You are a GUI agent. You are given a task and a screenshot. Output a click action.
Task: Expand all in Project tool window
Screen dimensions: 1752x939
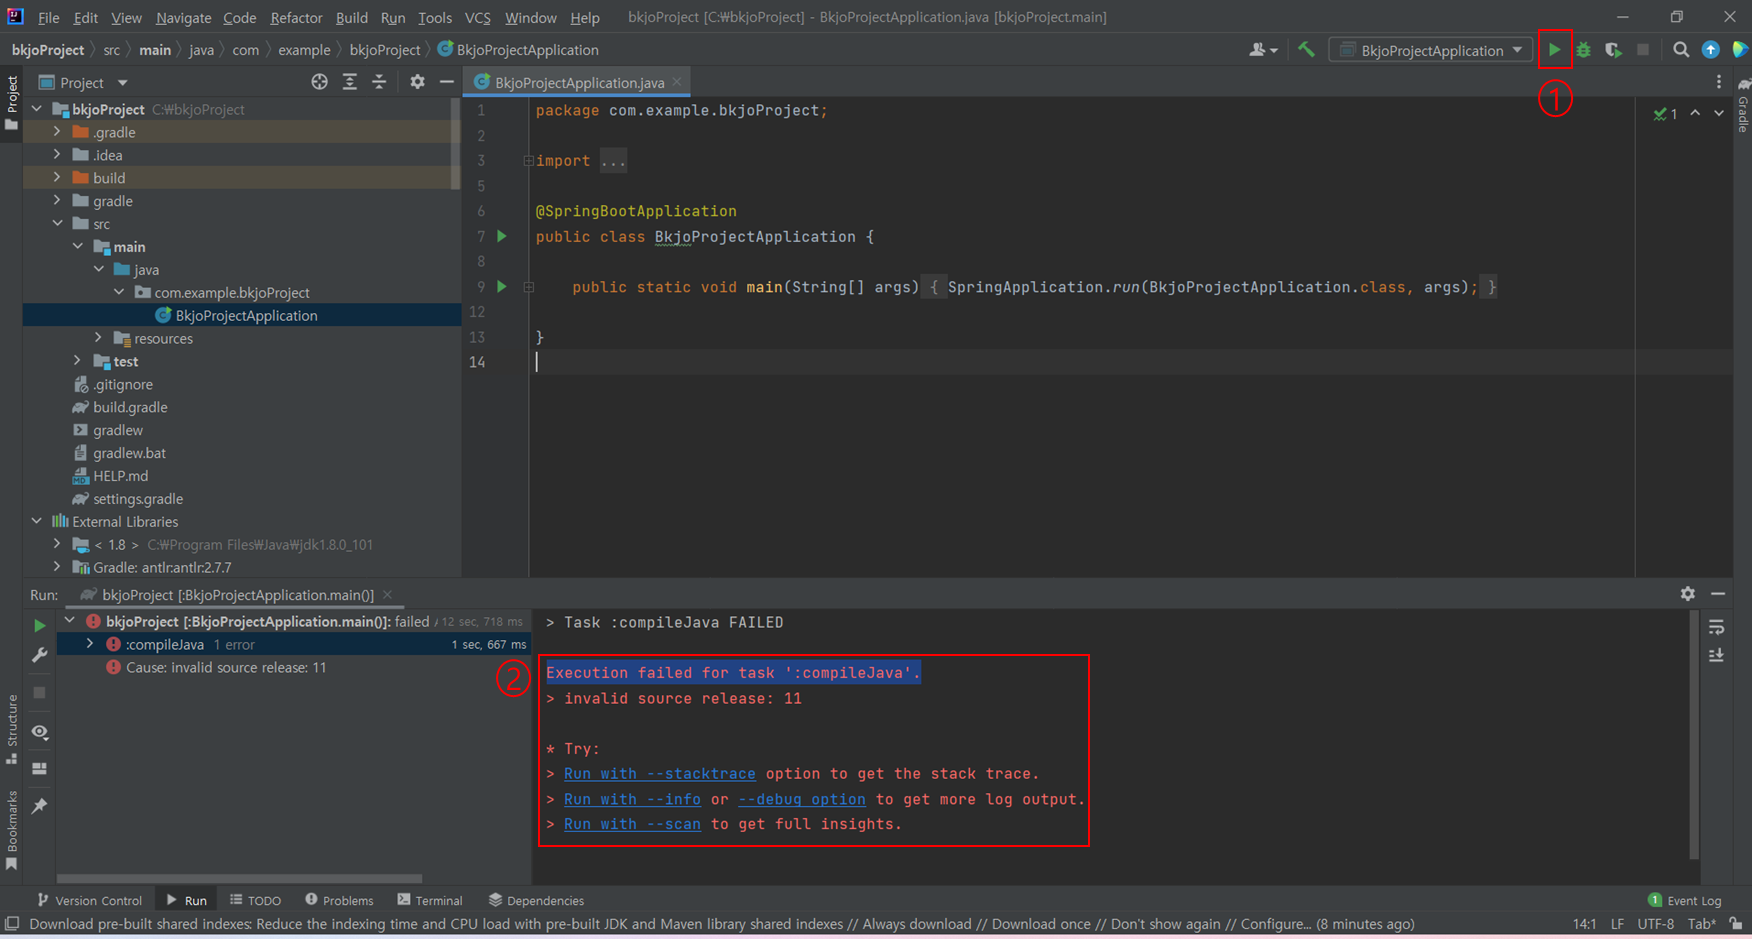pyautogui.click(x=349, y=82)
